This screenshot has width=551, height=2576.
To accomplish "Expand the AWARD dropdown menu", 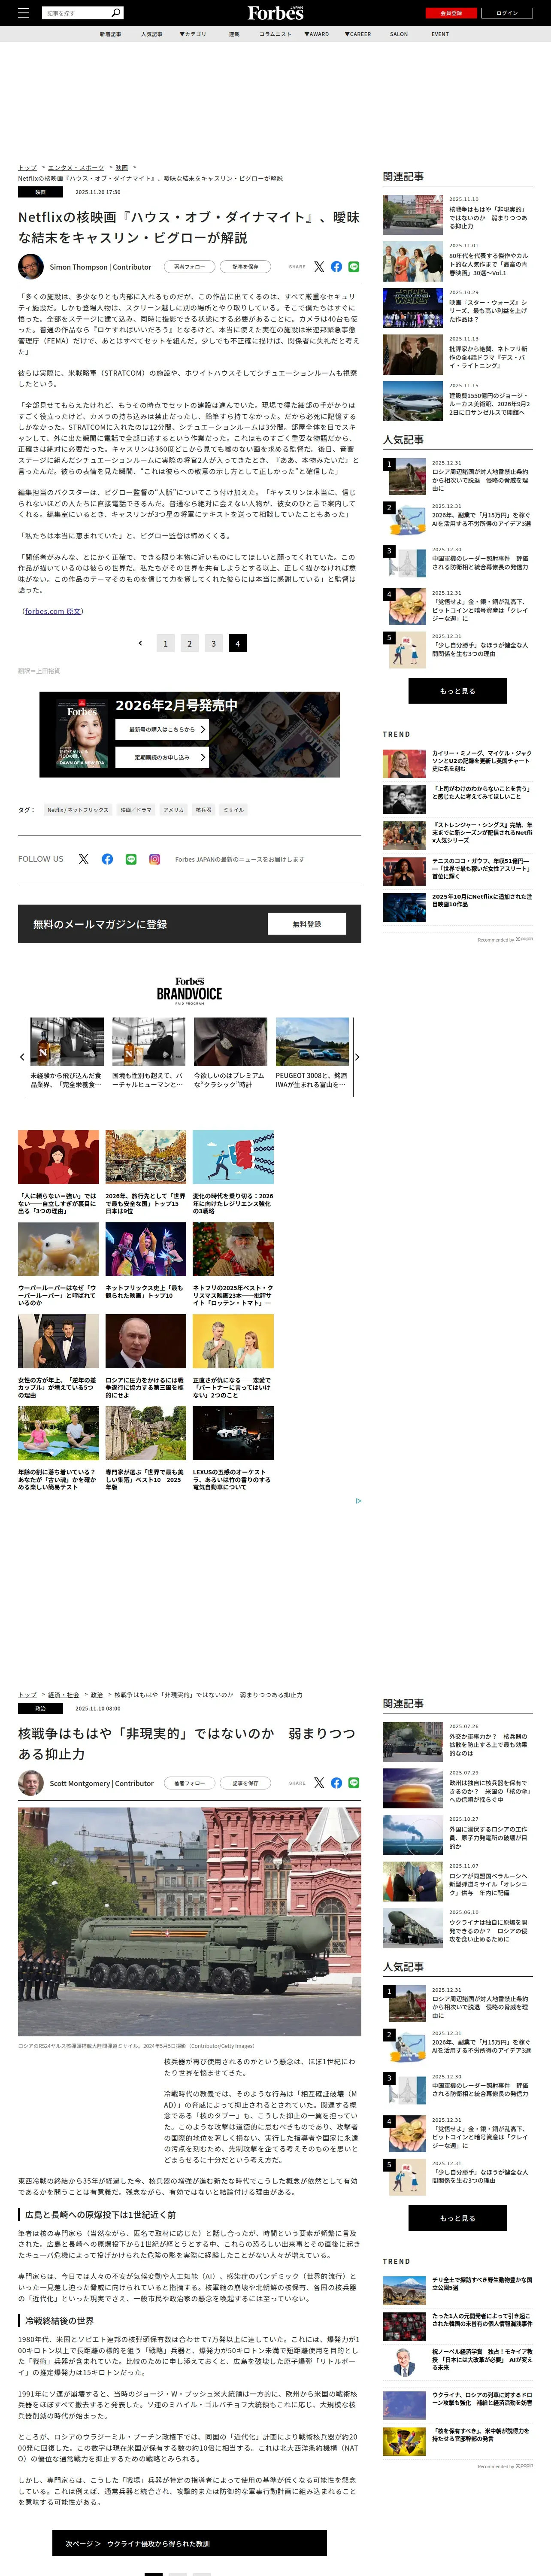I will click(317, 34).
